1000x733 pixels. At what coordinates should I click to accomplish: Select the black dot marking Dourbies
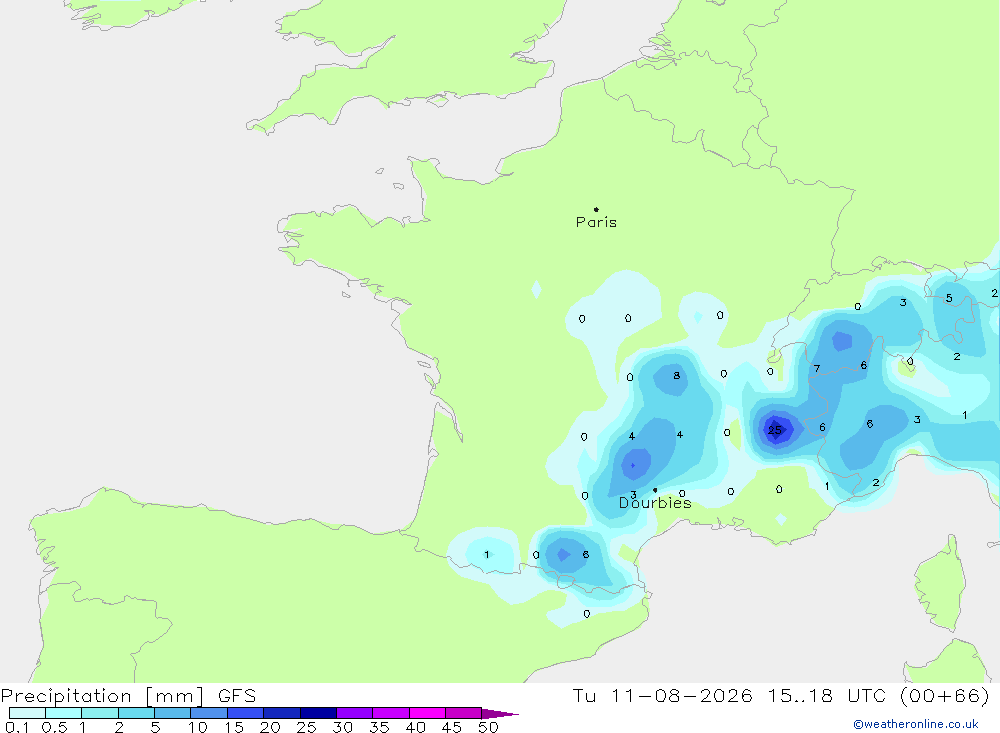655,490
